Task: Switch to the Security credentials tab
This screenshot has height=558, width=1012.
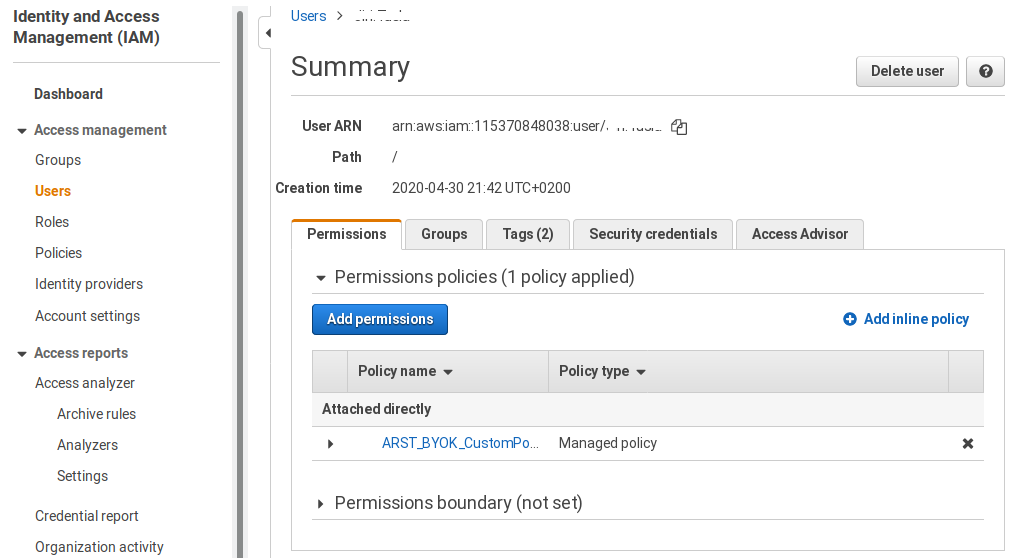Action: click(653, 234)
